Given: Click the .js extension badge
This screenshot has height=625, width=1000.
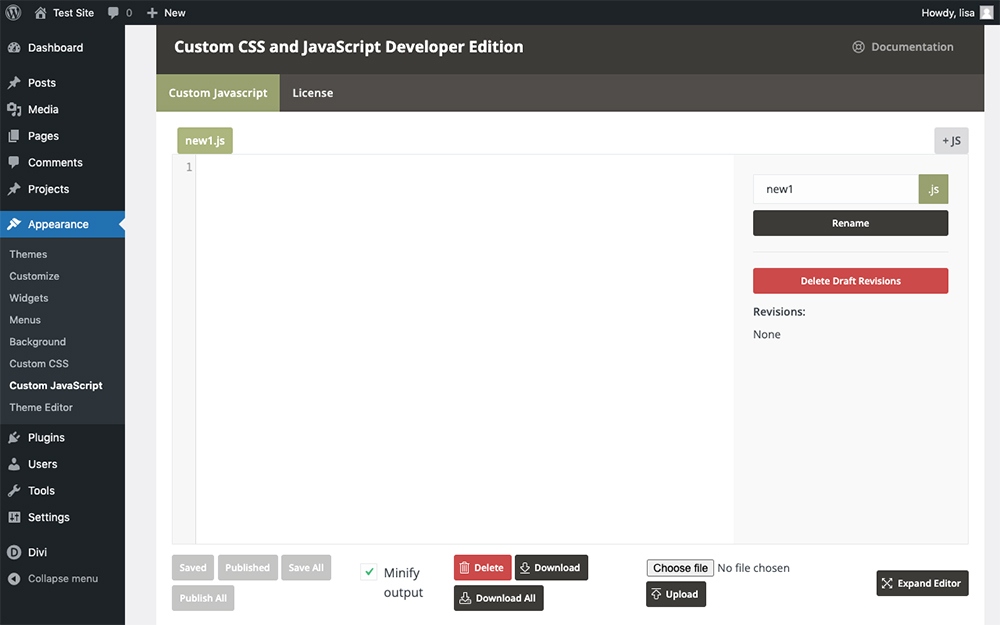Looking at the screenshot, I should [933, 189].
